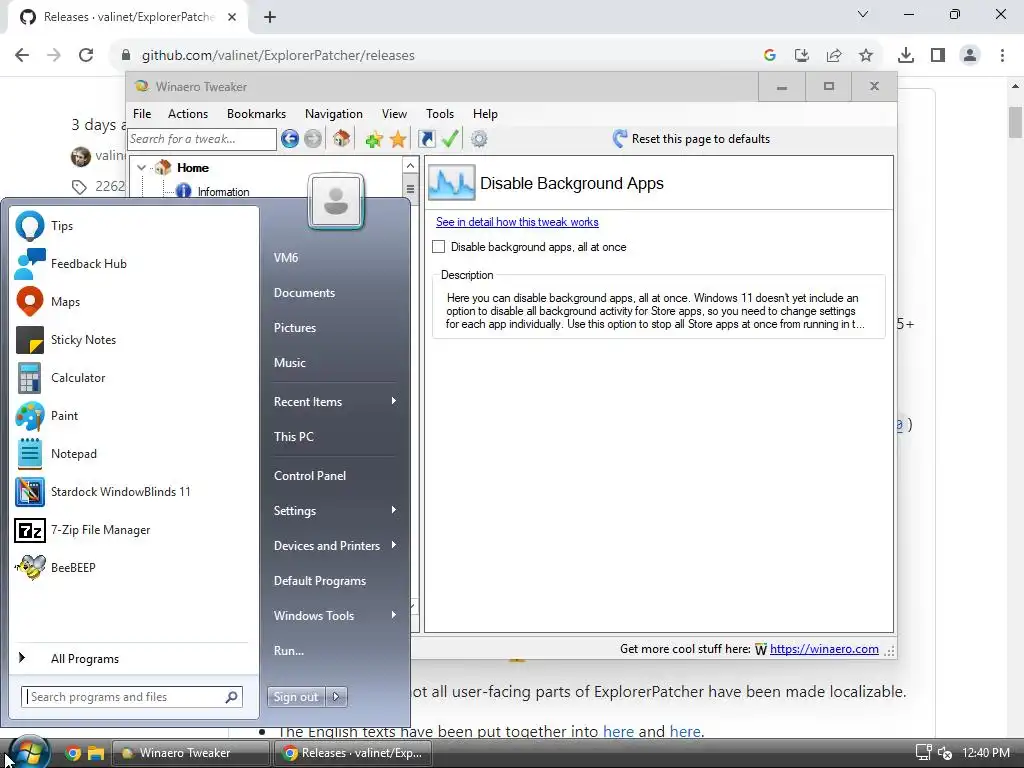
Task: Switch to Releases Chrome taskbar button
Action: (353, 753)
